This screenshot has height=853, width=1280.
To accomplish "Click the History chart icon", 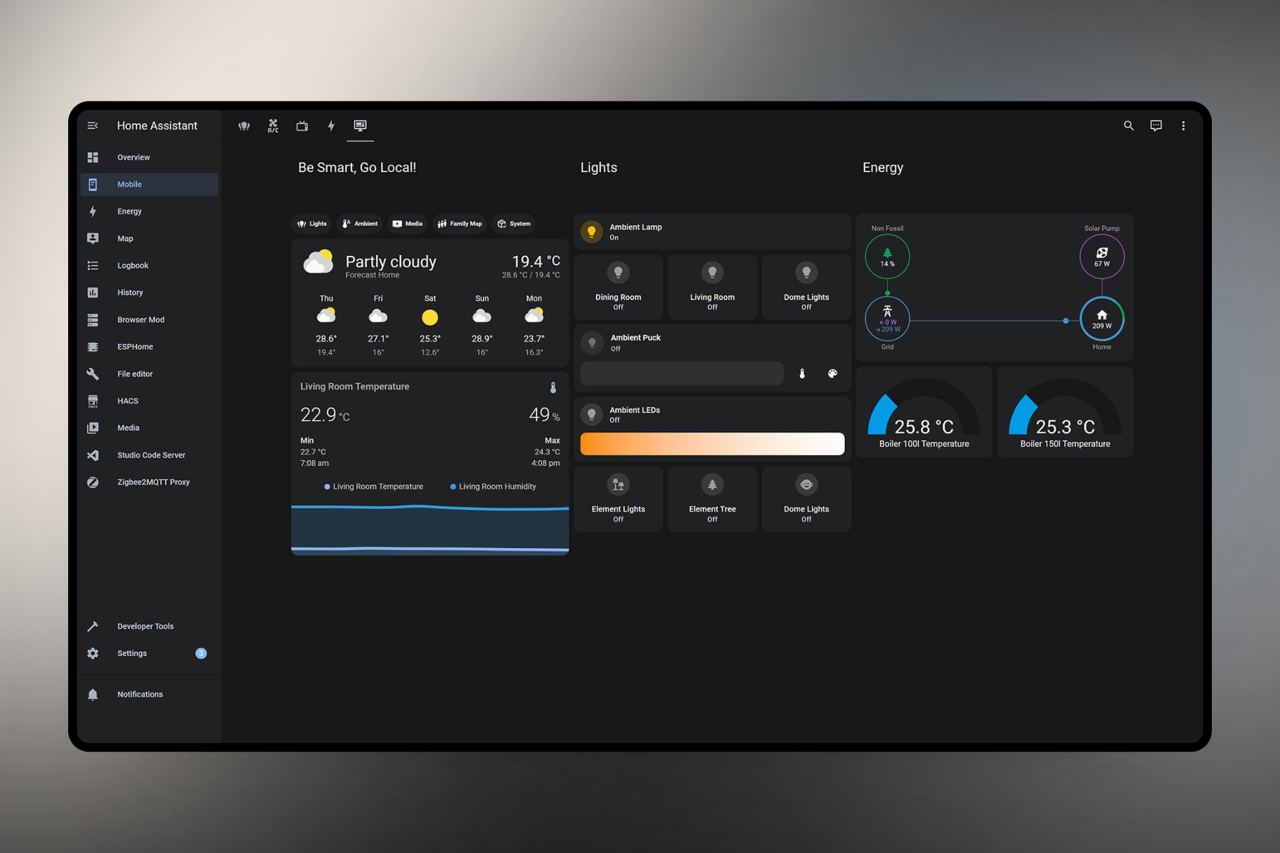I will pyautogui.click(x=93, y=292).
